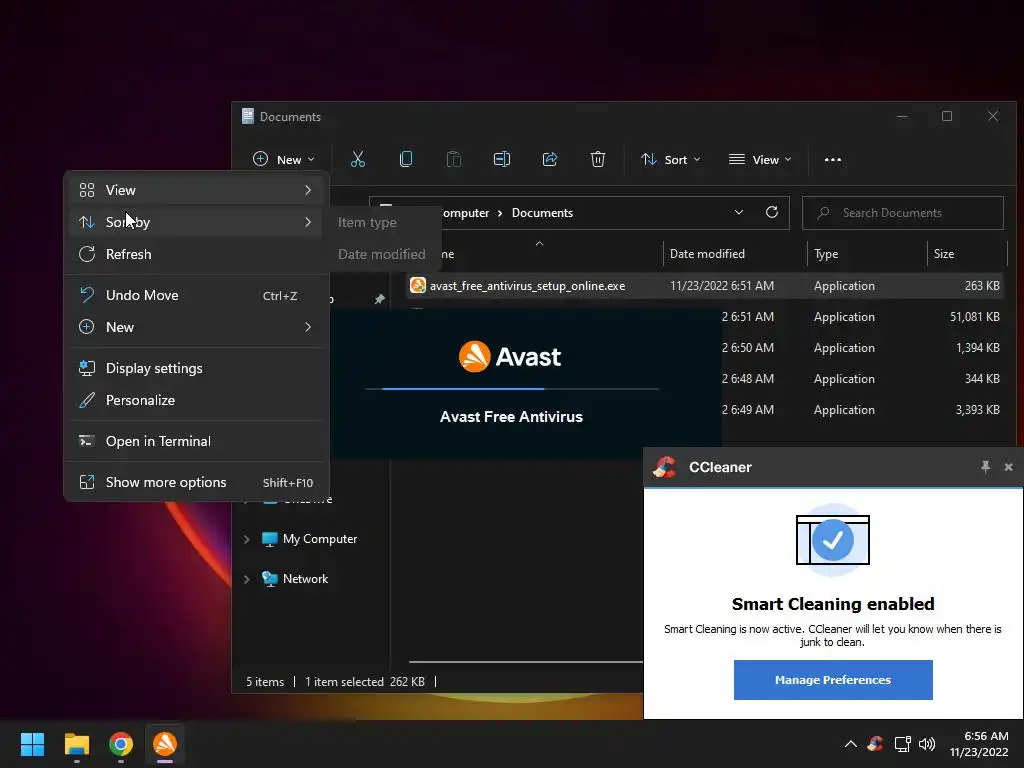Screen dimensions: 1024x768
Task: Click the Copy icon in Documents toolbar
Action: 406,159
